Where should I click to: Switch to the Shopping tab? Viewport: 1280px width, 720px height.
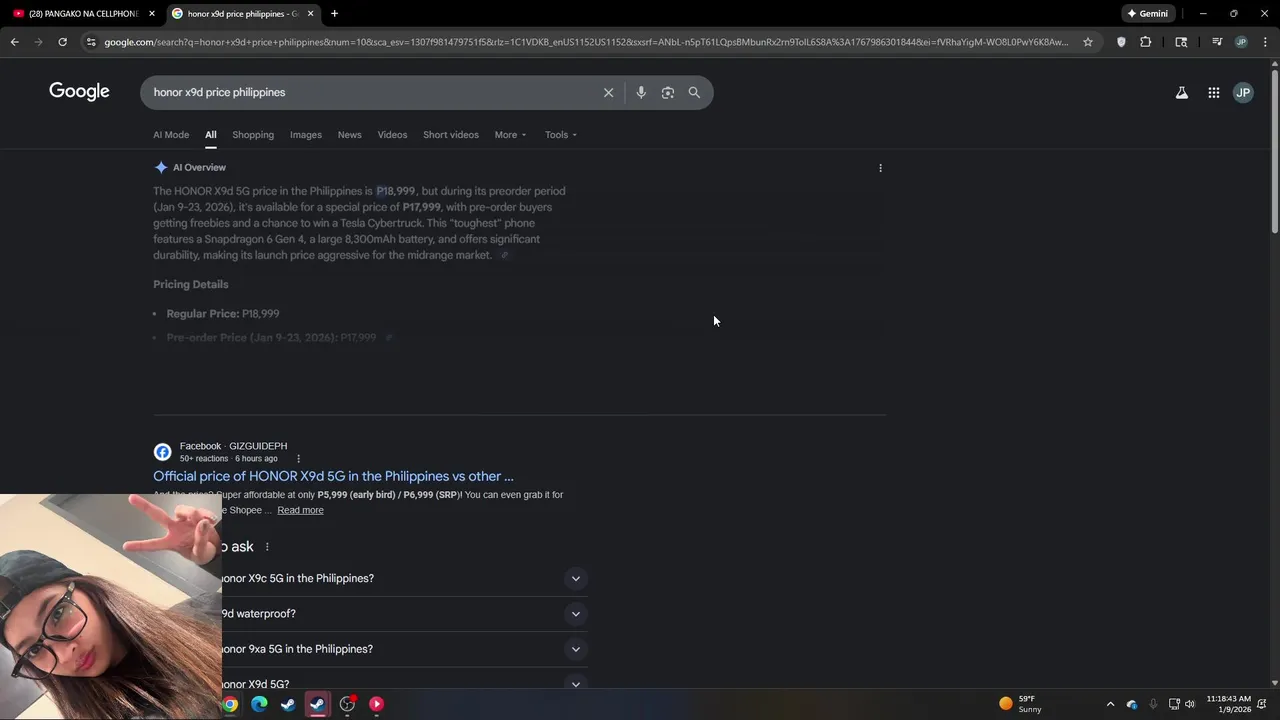[x=253, y=135]
